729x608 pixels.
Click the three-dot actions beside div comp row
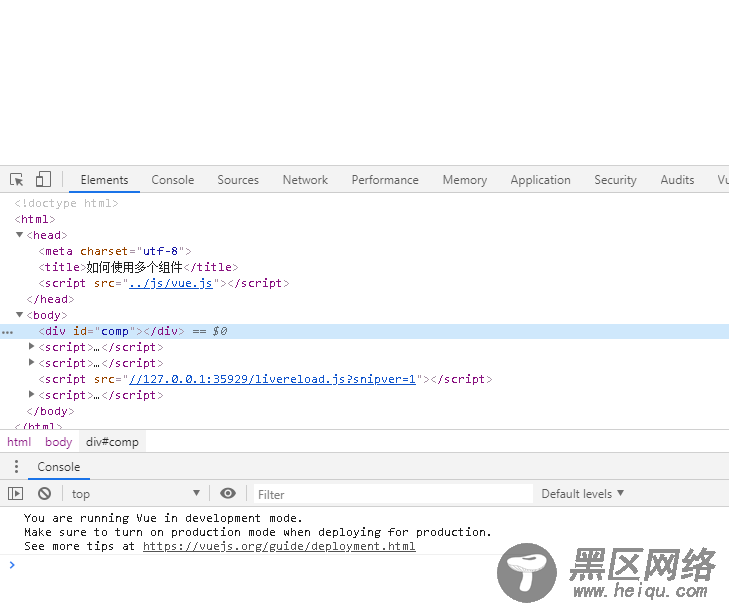coord(7,332)
